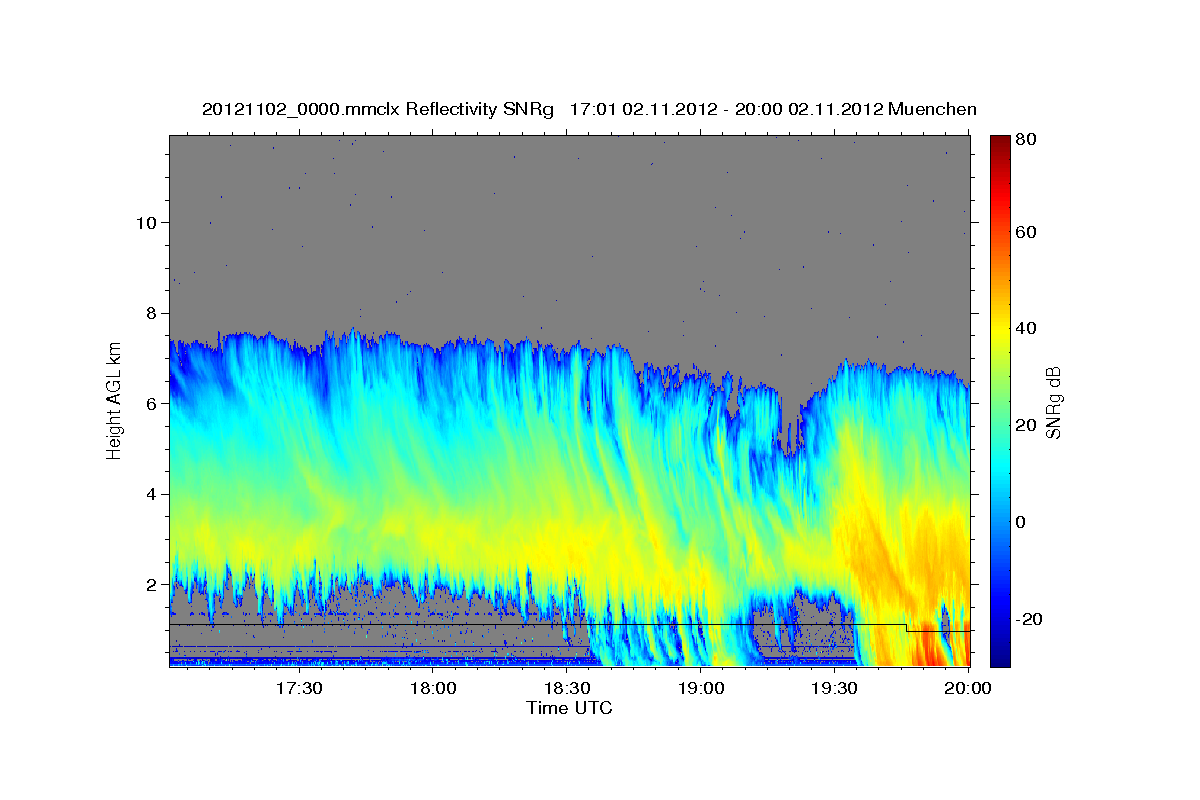The height and width of the screenshot is (800, 1200).
Task: Click the 'Time UTC' axis label
Action: [x=569, y=708]
